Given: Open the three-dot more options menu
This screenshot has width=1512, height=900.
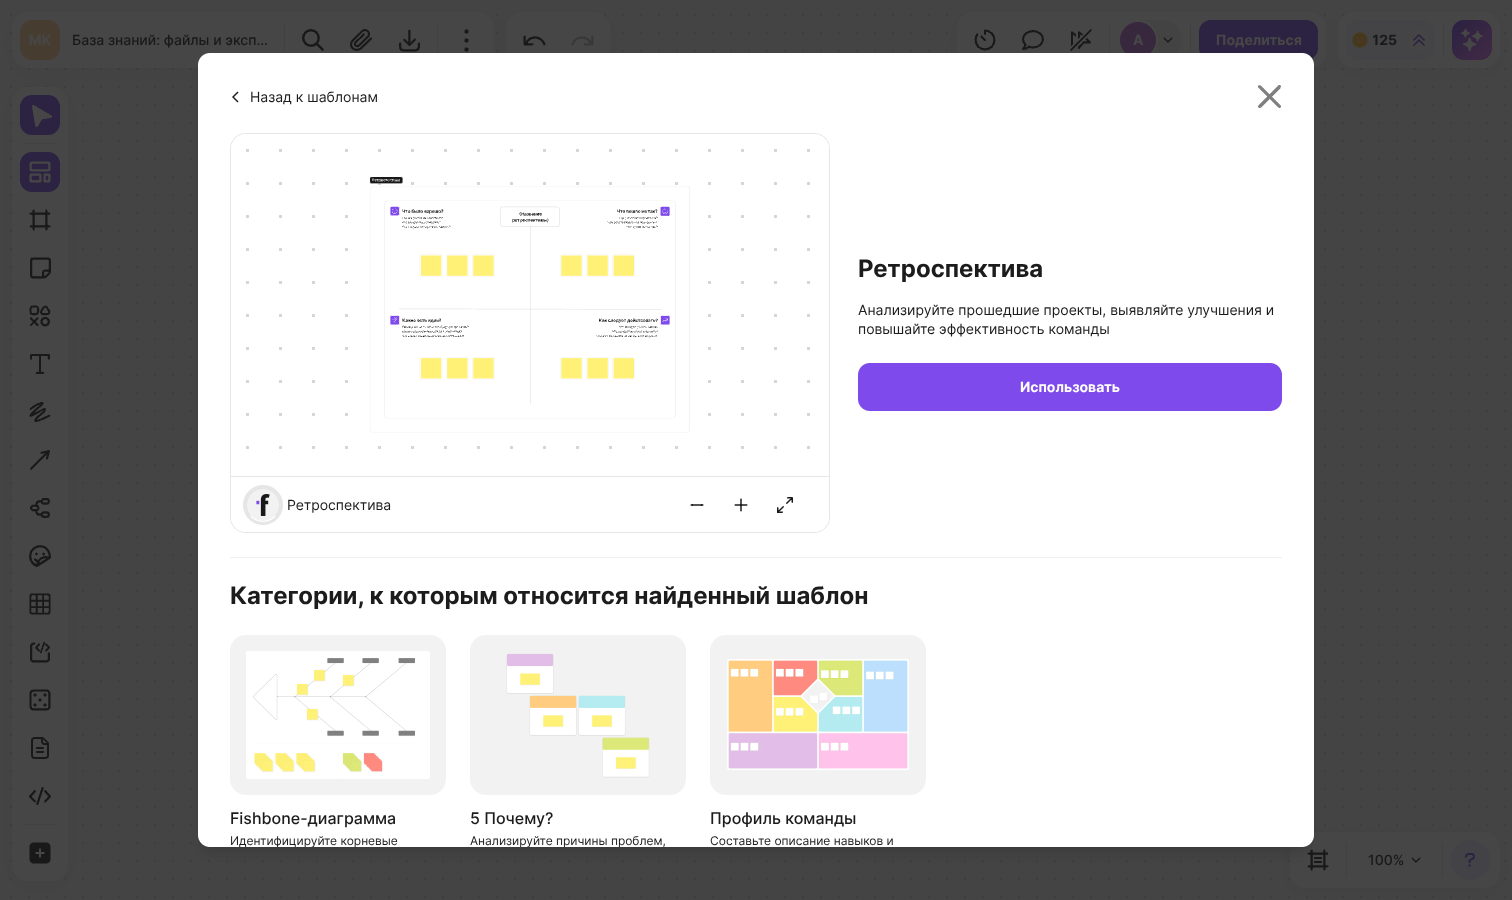Looking at the screenshot, I should click(466, 40).
